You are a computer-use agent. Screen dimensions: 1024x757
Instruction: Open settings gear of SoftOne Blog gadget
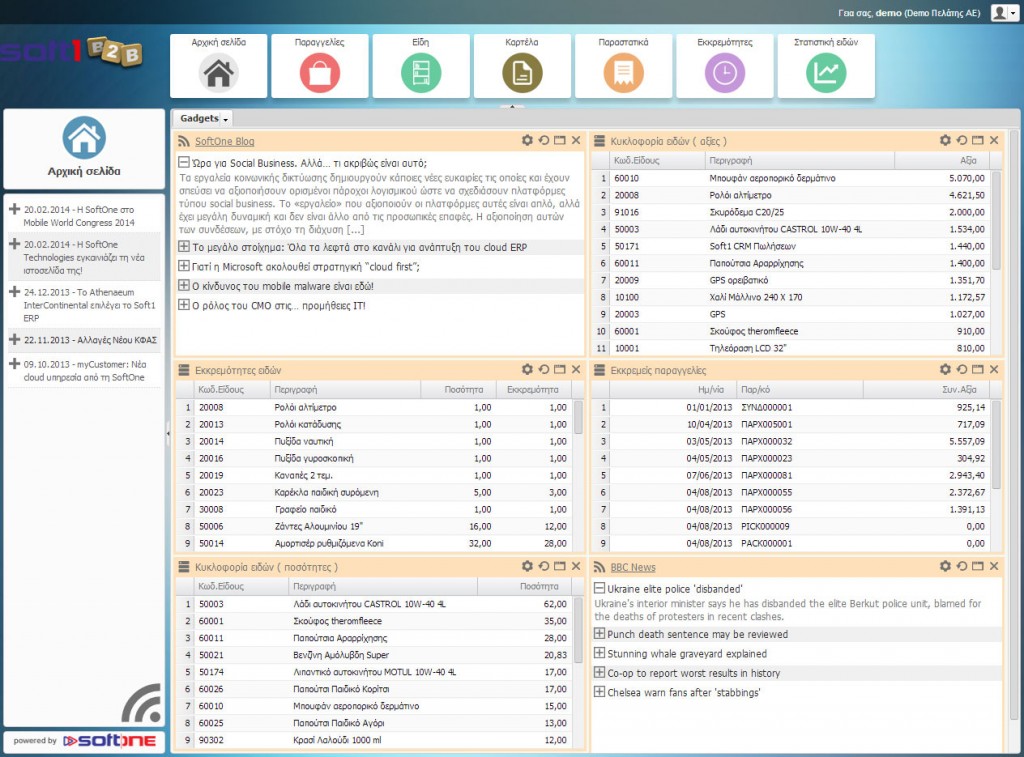(527, 140)
